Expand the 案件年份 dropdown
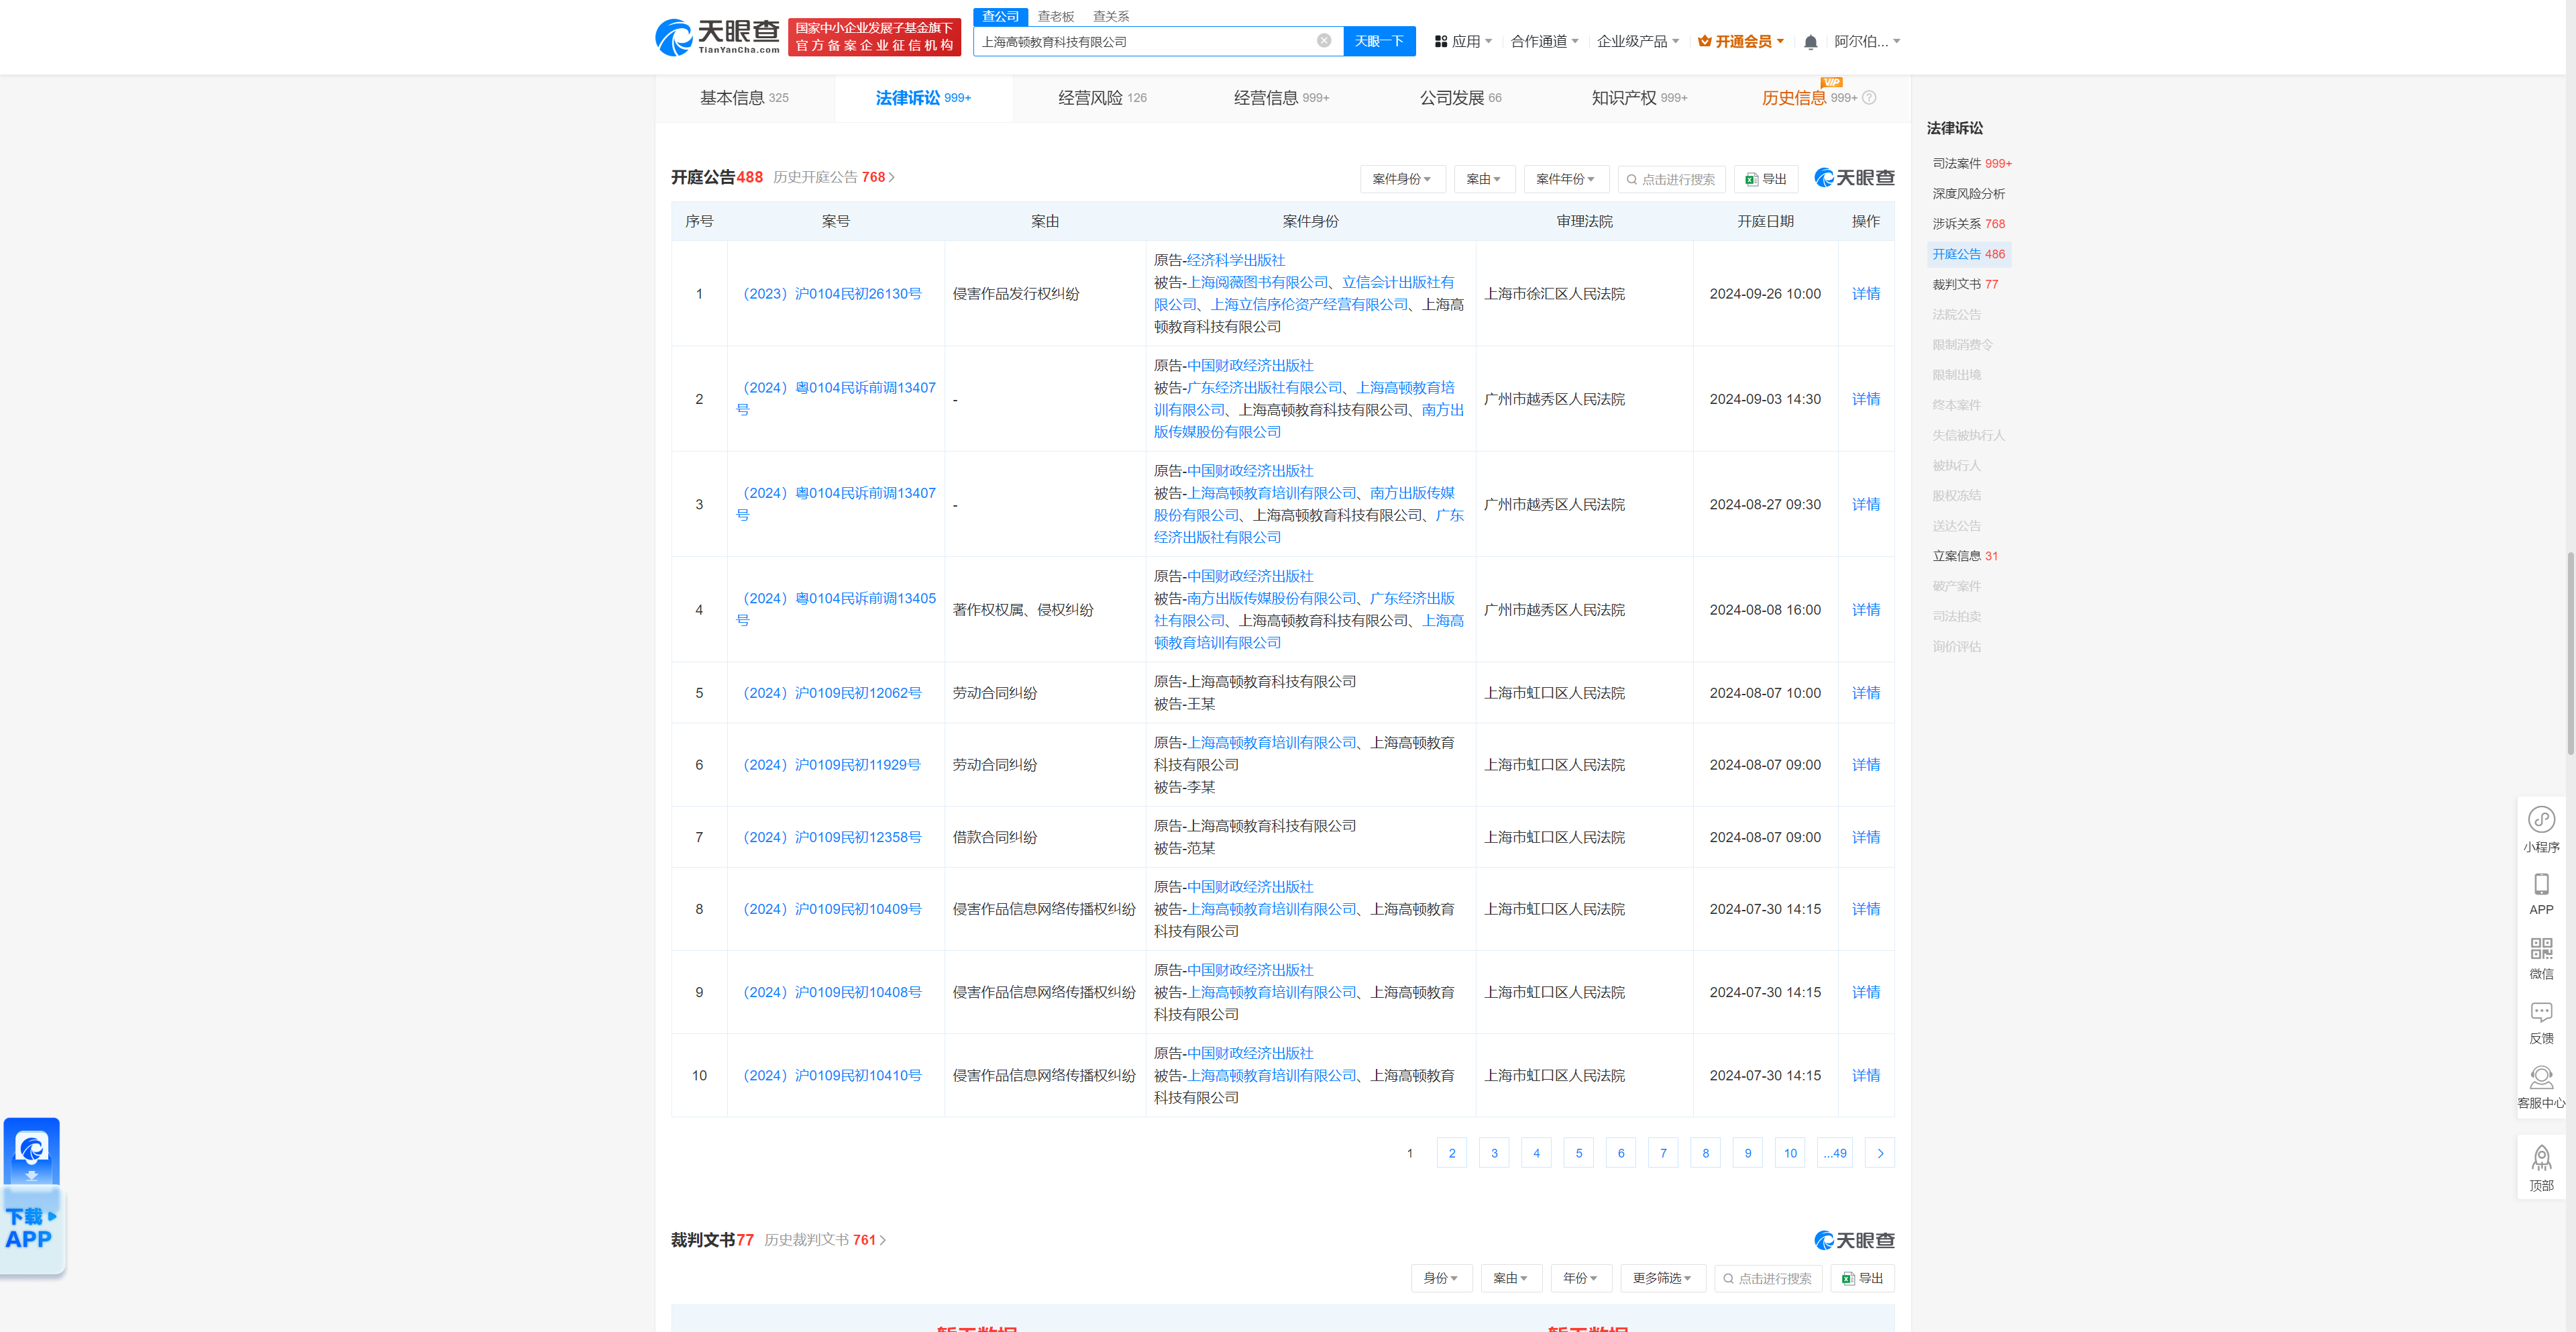The image size is (2576, 1332). [1566, 178]
